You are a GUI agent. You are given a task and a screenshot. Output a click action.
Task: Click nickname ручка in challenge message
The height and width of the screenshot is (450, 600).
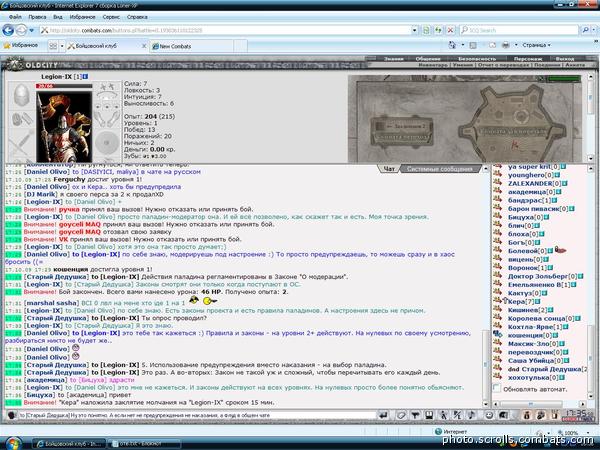69,209
